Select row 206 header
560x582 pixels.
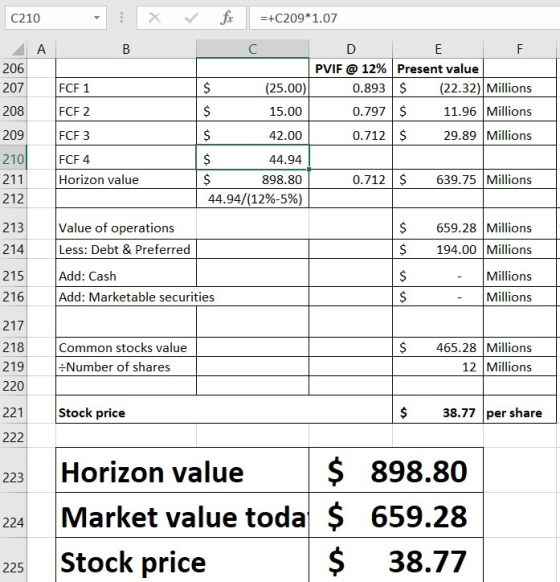pos(13,68)
